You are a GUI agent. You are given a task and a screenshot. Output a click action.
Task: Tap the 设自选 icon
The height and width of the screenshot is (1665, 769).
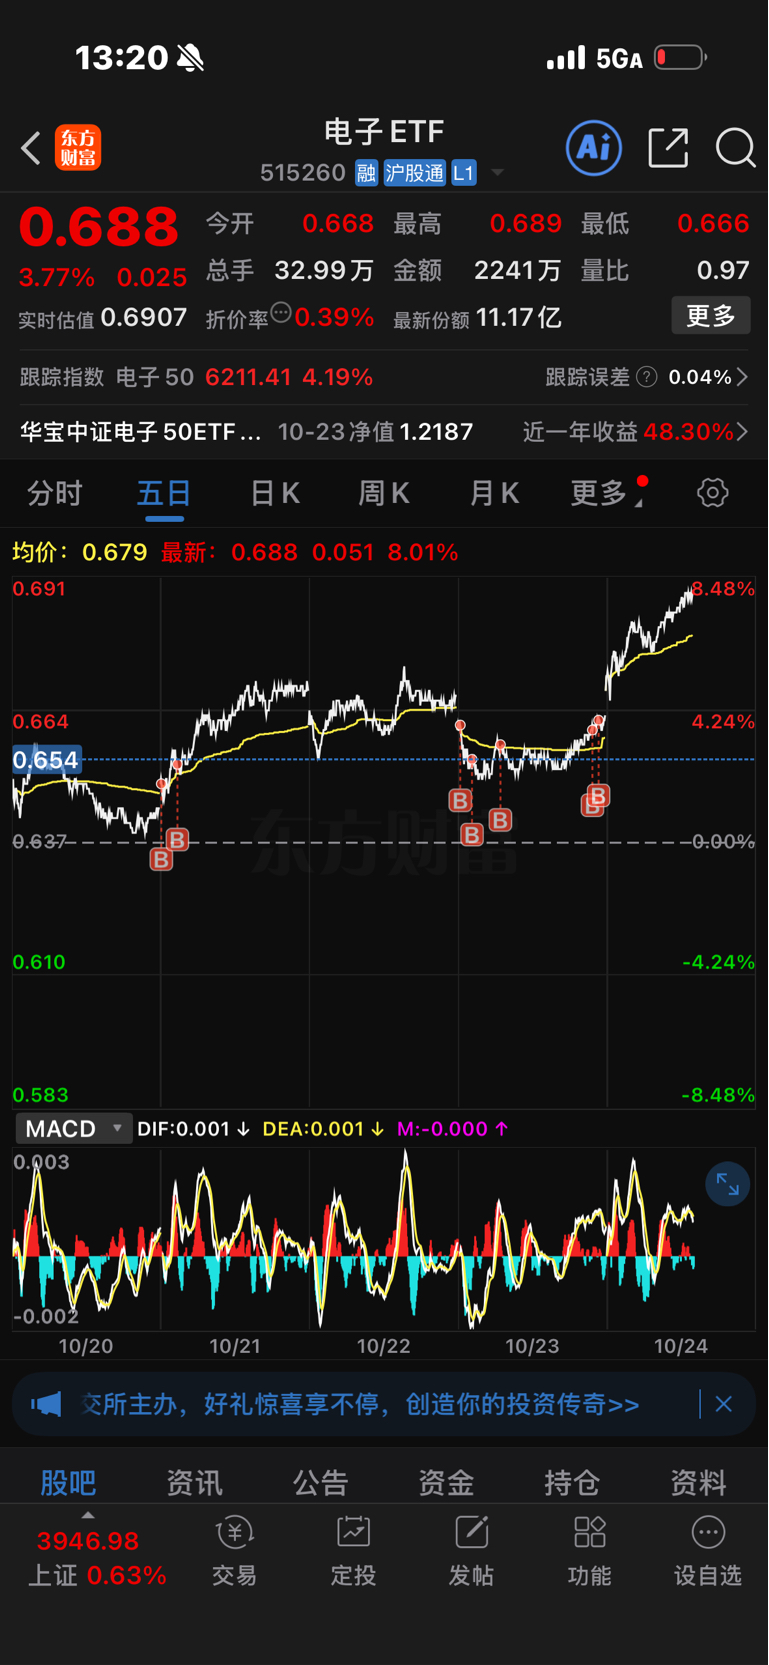708,1551
